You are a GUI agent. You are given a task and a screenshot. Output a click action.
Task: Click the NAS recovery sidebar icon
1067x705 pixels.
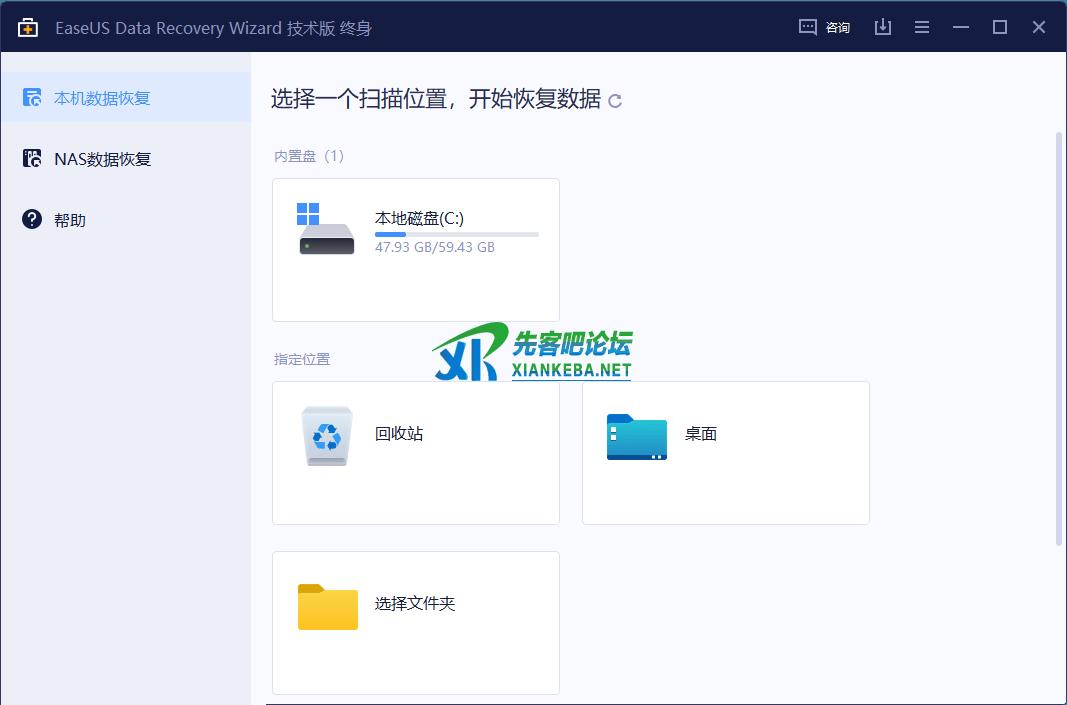pyautogui.click(x=32, y=159)
